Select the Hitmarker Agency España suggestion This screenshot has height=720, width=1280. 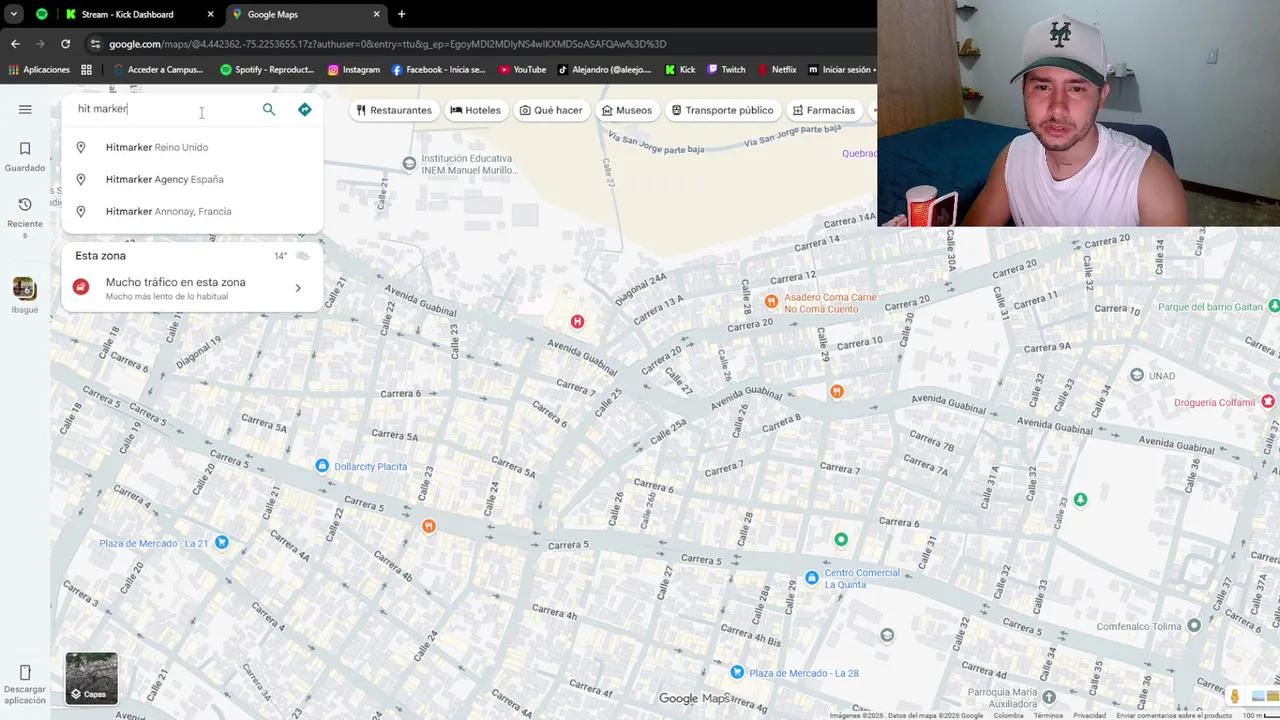pos(192,179)
